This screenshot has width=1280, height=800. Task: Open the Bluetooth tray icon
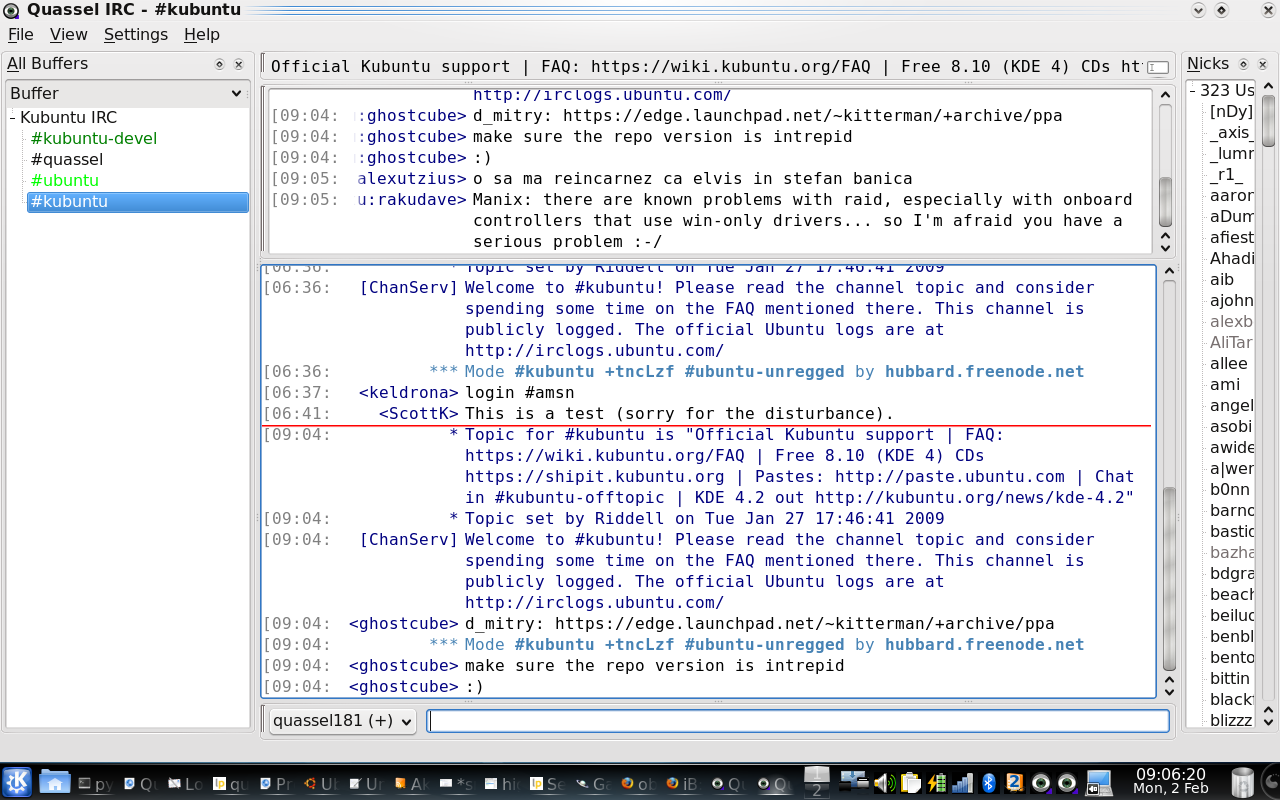point(988,782)
